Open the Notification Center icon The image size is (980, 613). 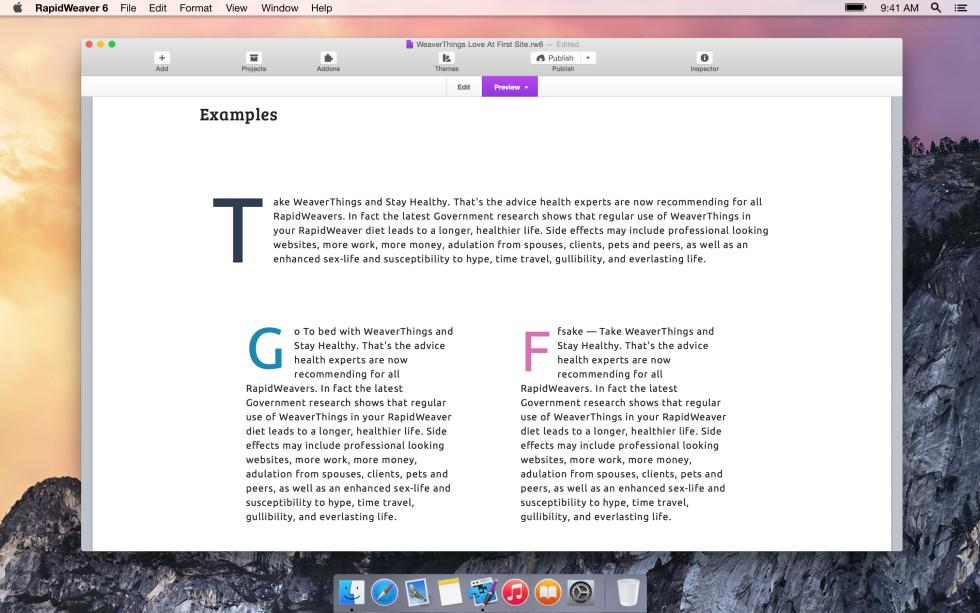[961, 8]
